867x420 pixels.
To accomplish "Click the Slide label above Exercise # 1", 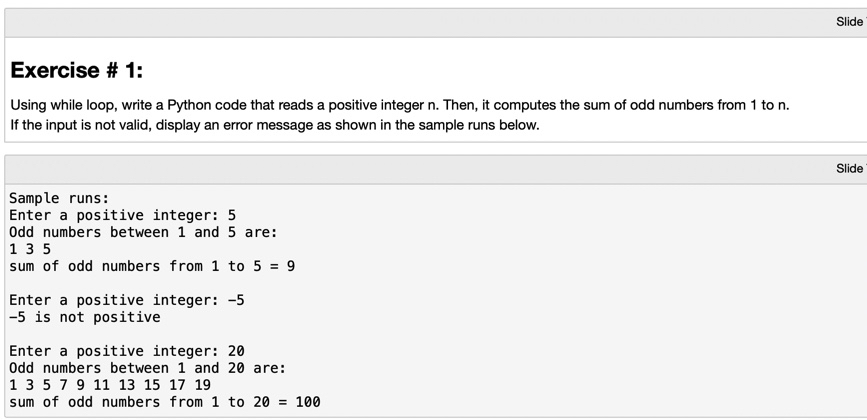I will tap(852, 22).
